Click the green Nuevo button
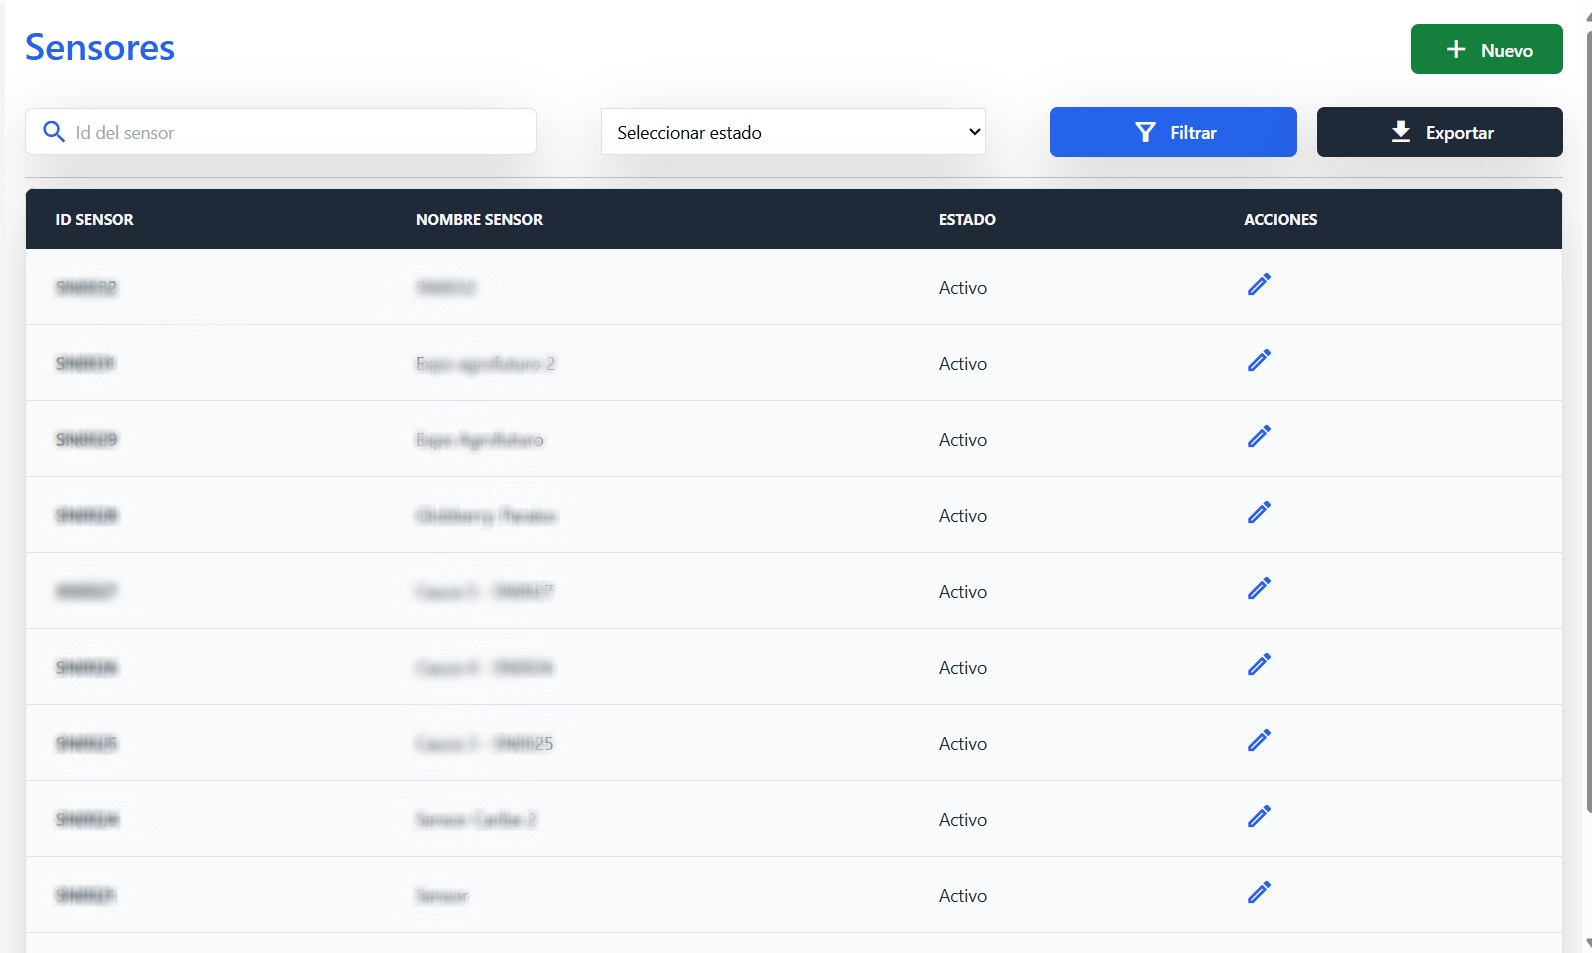This screenshot has height=953, width=1592. [x=1486, y=50]
